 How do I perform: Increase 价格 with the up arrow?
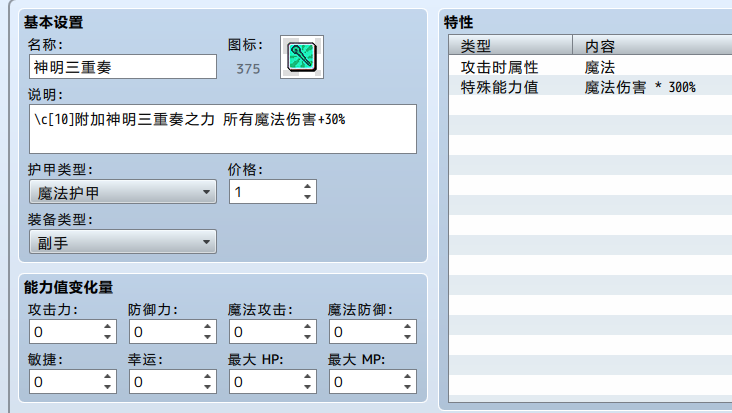pos(307,186)
